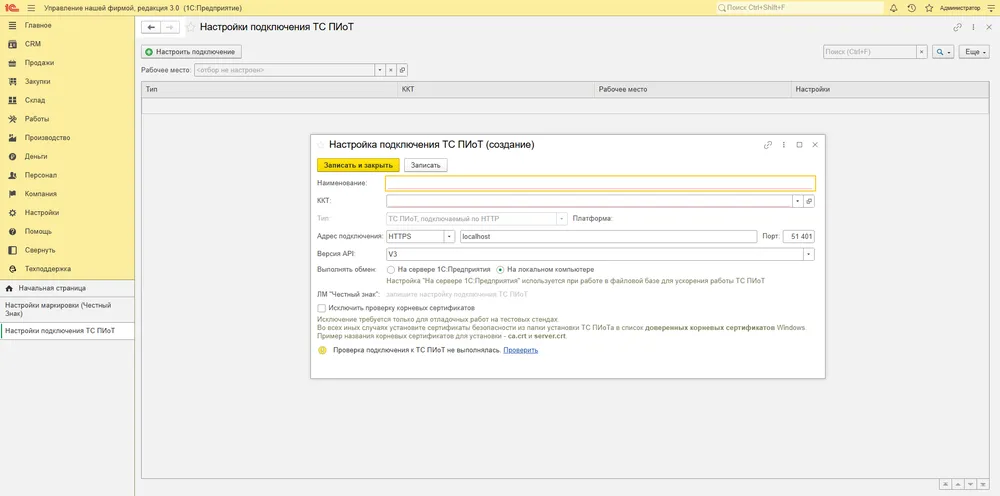Expand the ККТ selection dropdown
This screenshot has height=496, width=1000.
tap(797, 201)
